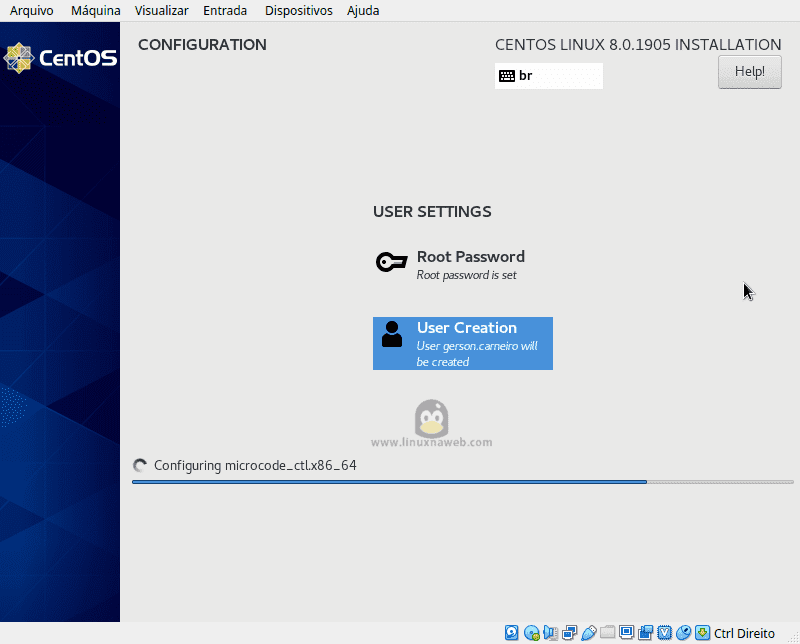800x644 pixels.
Task: Click the mouse integration status icon
Action: (x=683, y=633)
